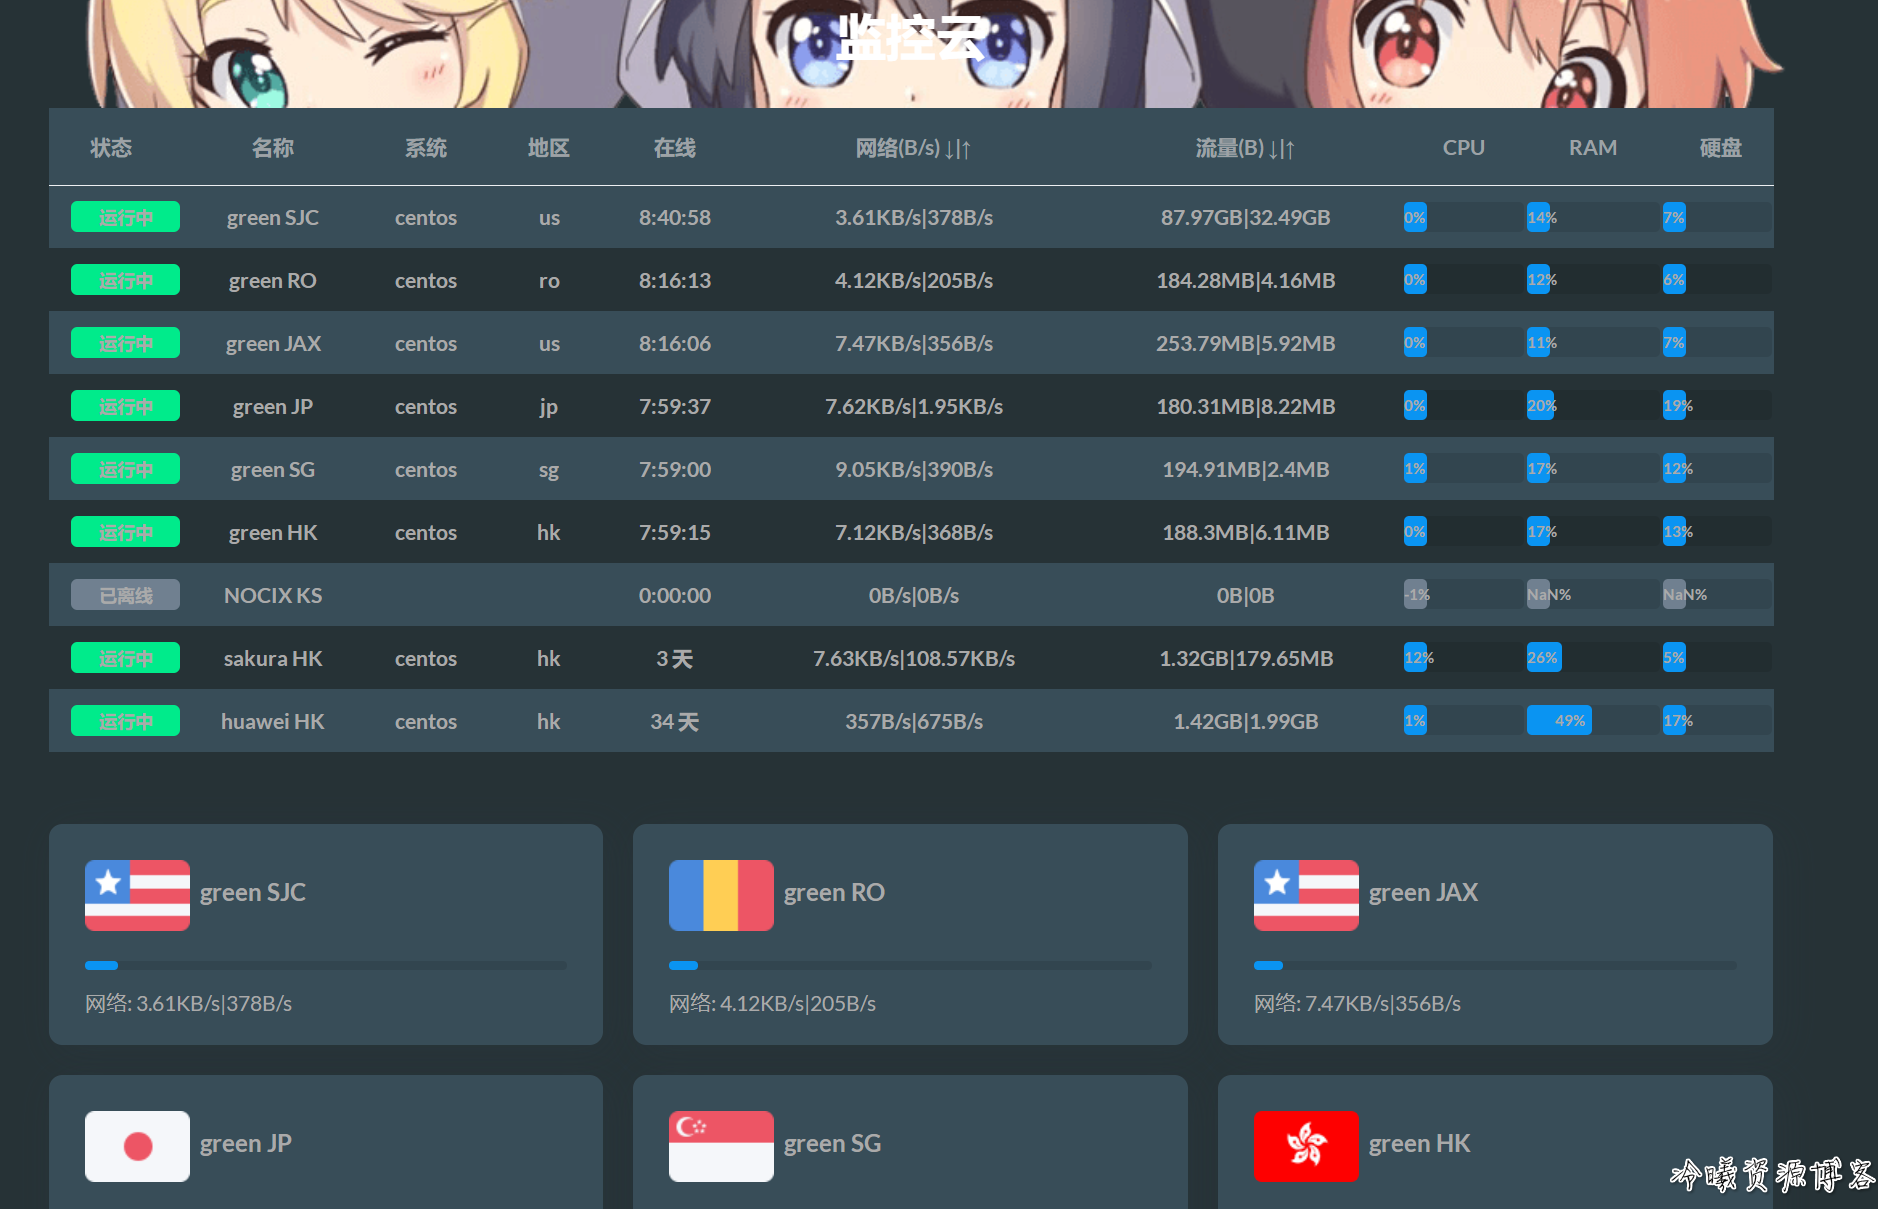Image resolution: width=1878 pixels, height=1209 pixels.
Task: Click traffic value 87.97GB|32.49GB
Action: [1245, 217]
